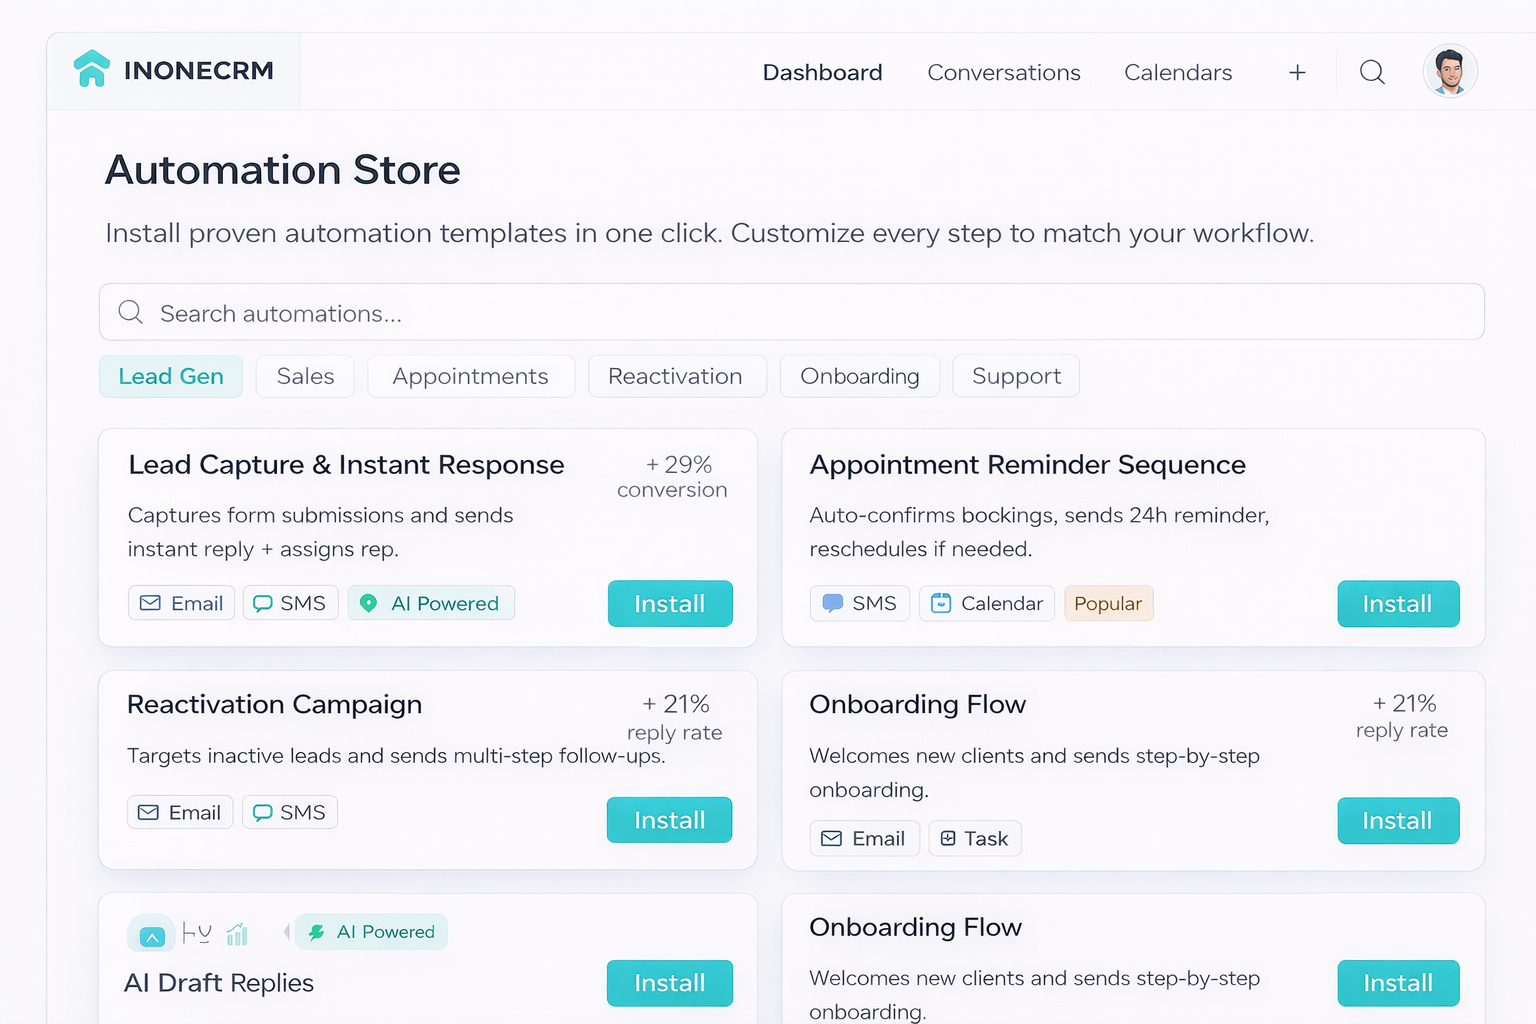
Task: Click the plus icon in the navigation bar
Action: click(1297, 72)
